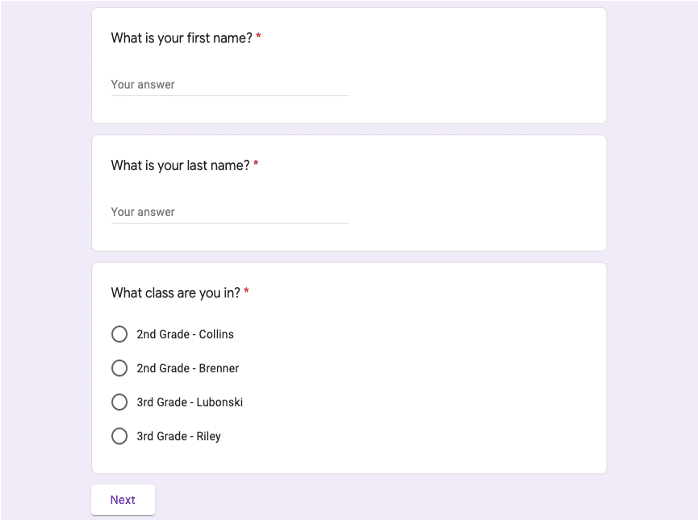Image resolution: width=698 pixels, height=520 pixels.
Task: Click the '2nd Grade - Brenner' label text
Action: coord(188,368)
